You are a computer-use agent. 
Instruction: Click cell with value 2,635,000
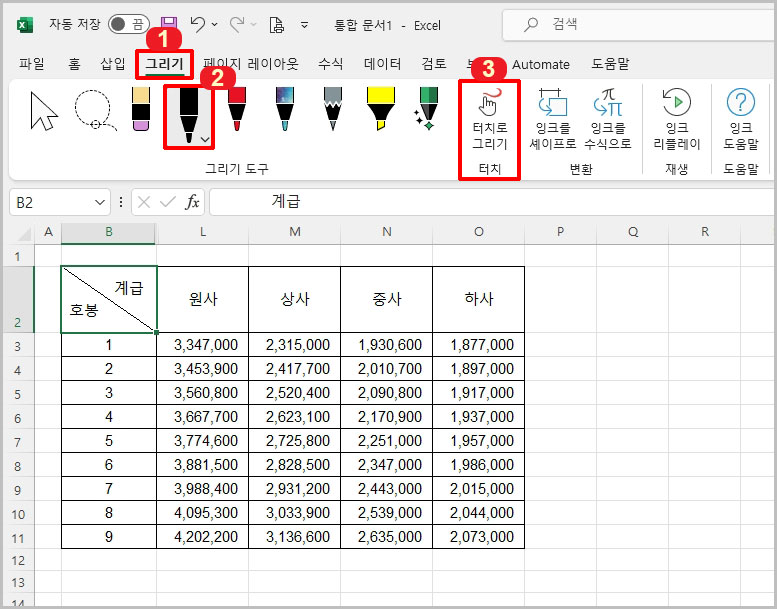[387, 537]
